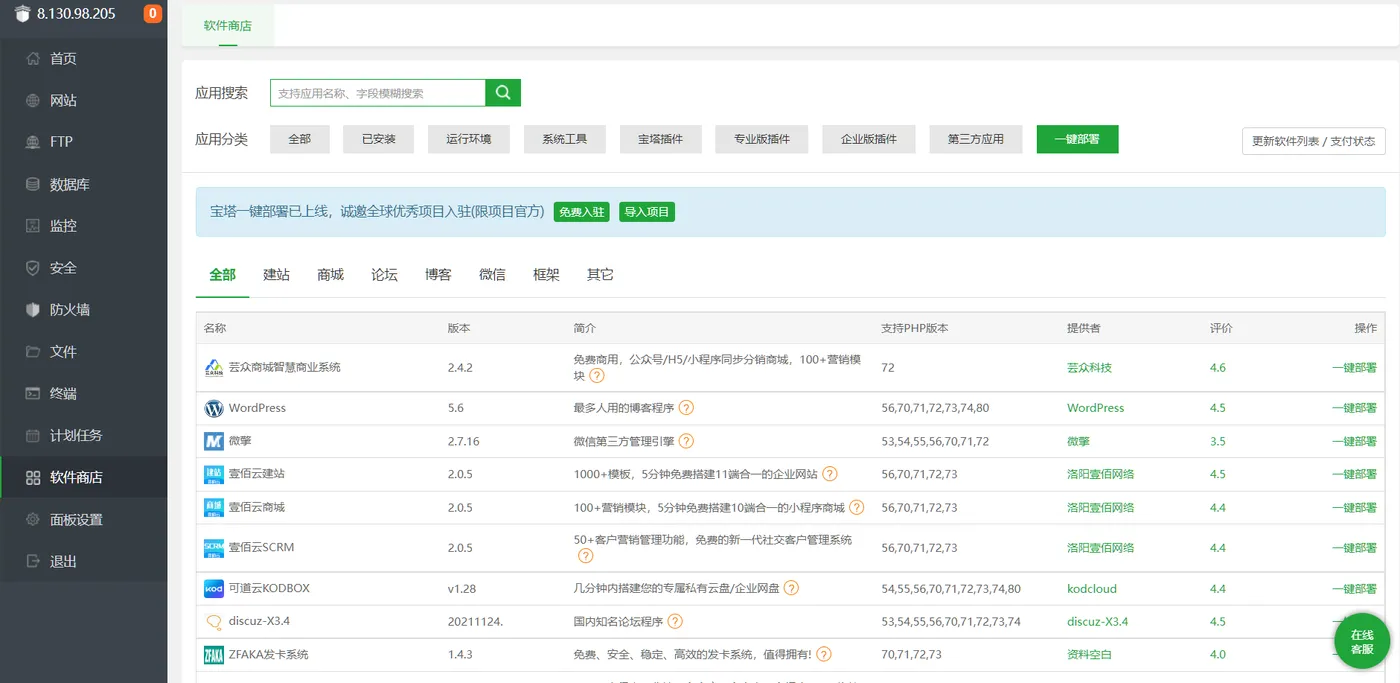This screenshot has height=683, width=1400.
Task: Select the 全部 application category button
Action: pos(300,140)
